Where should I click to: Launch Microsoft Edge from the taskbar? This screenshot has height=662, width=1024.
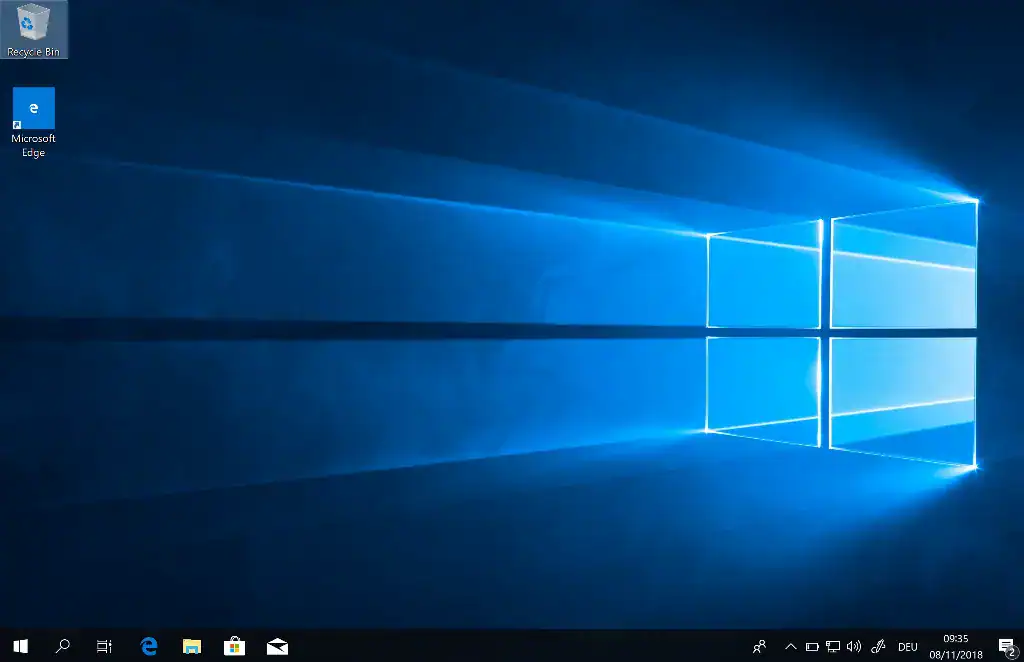149,646
